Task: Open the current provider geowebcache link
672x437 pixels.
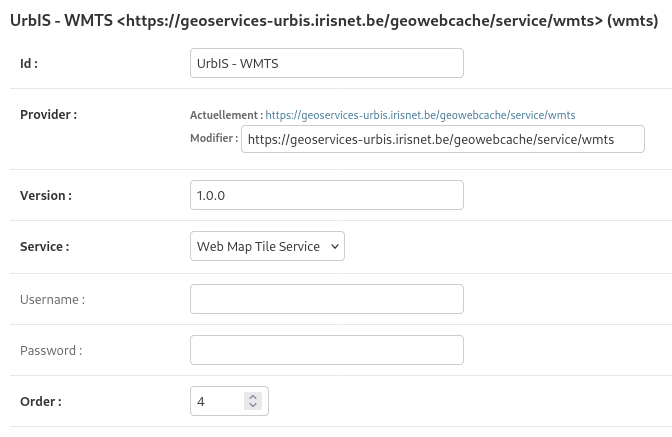Action: coord(420,115)
